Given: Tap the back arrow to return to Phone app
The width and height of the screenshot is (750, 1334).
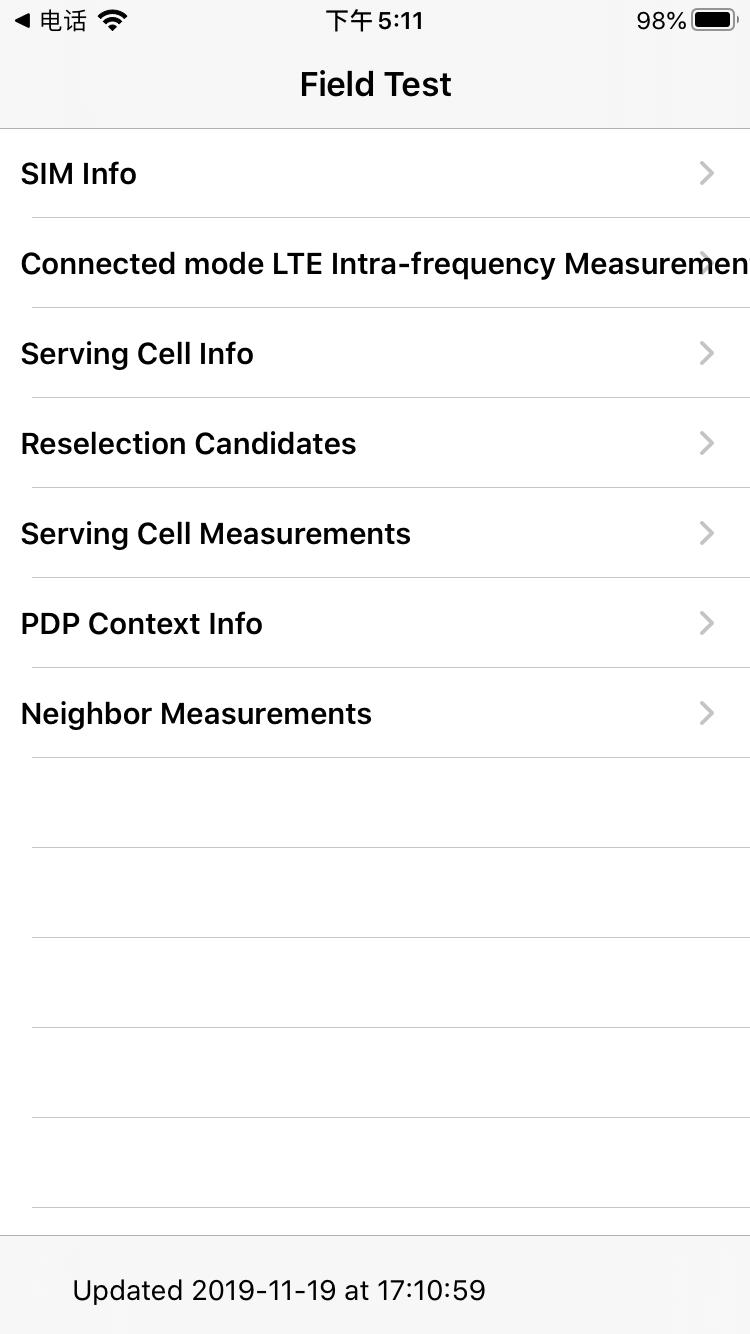Looking at the screenshot, I should coord(22,20).
